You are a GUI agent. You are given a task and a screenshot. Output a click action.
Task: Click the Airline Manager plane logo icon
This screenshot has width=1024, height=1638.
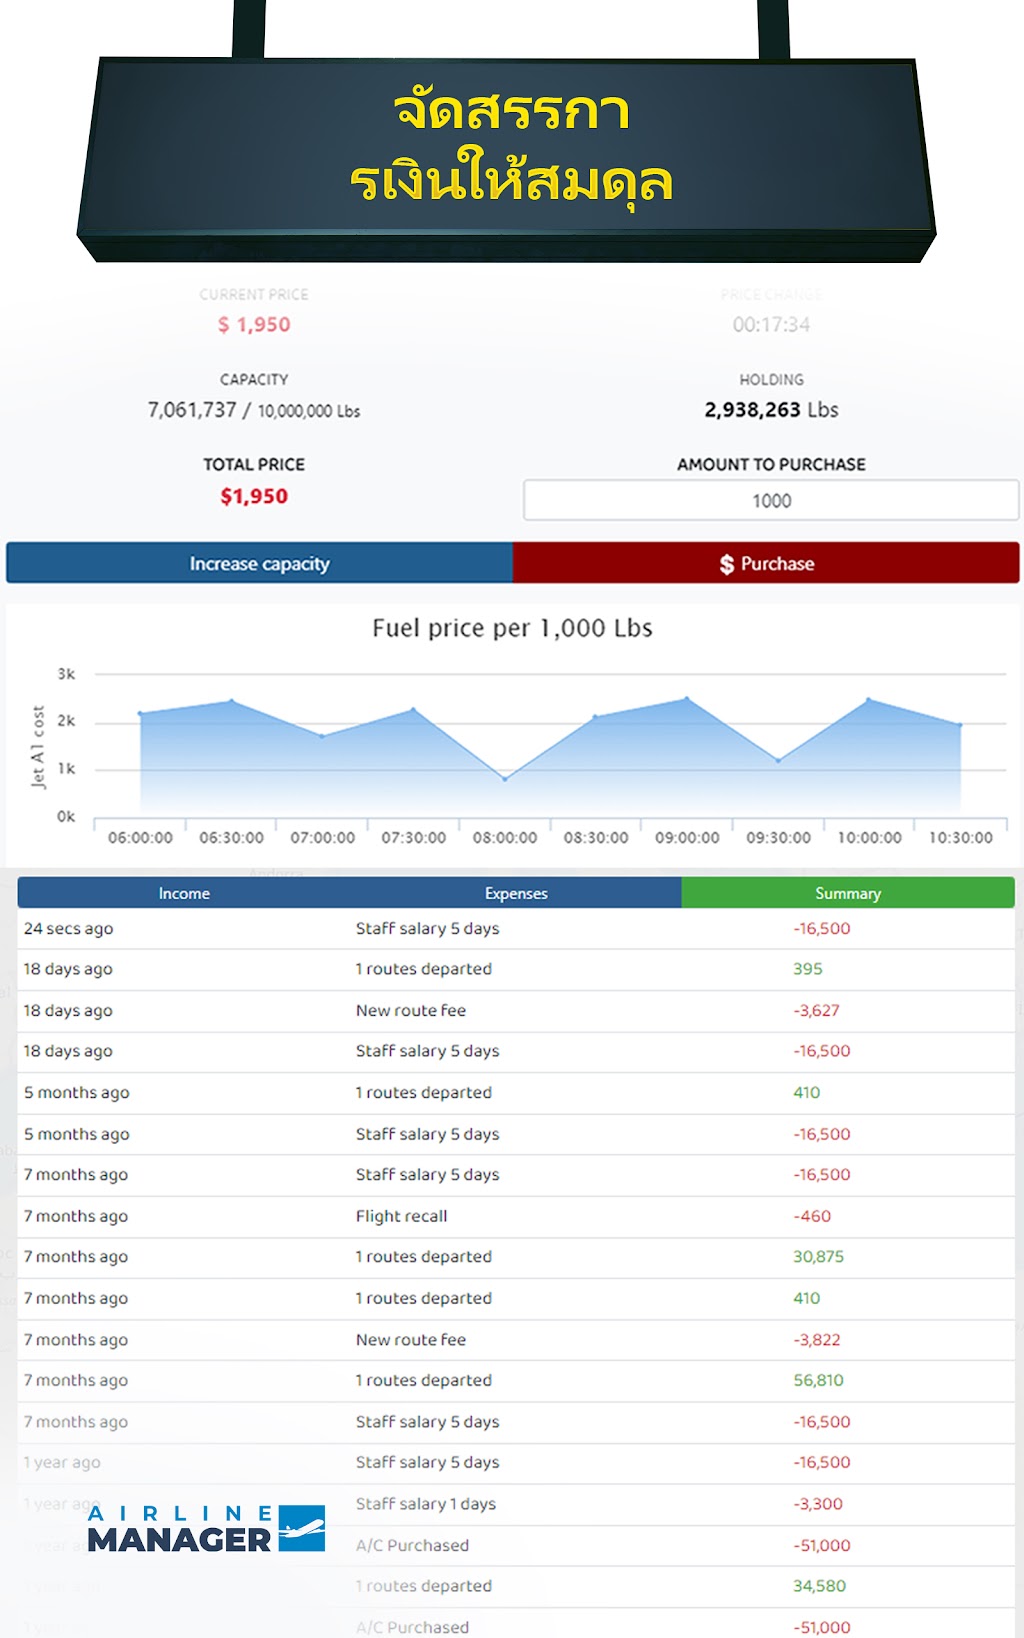tap(301, 1527)
